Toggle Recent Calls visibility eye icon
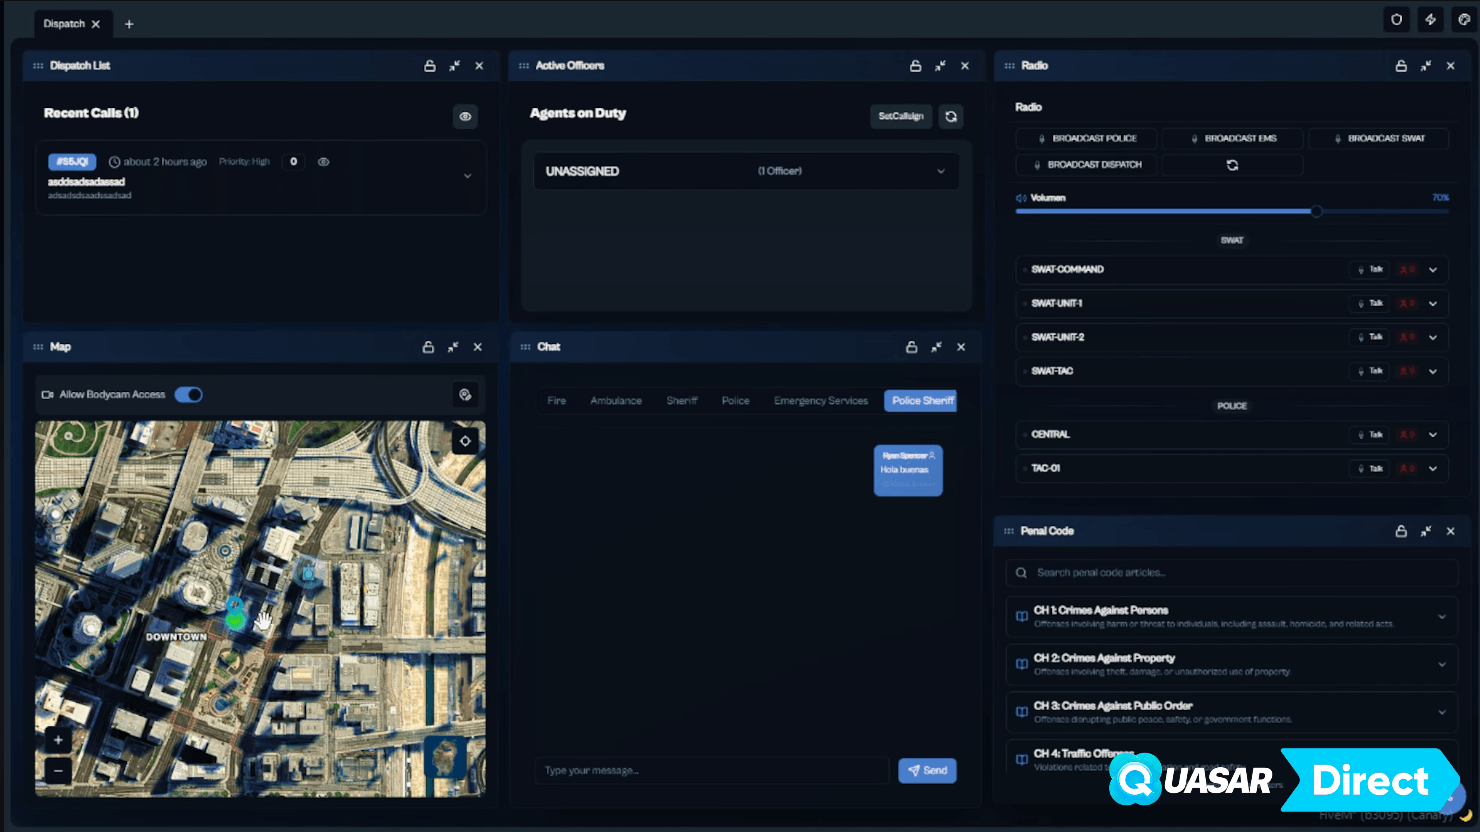The width and height of the screenshot is (1480, 832). coord(465,116)
